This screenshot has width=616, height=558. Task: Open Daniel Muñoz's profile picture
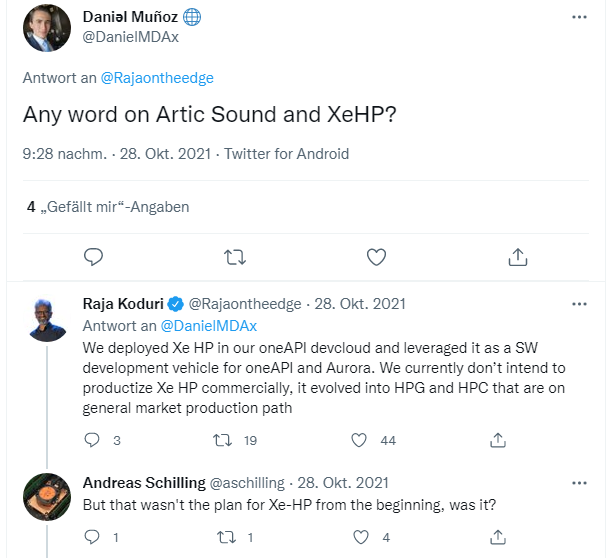[46, 28]
